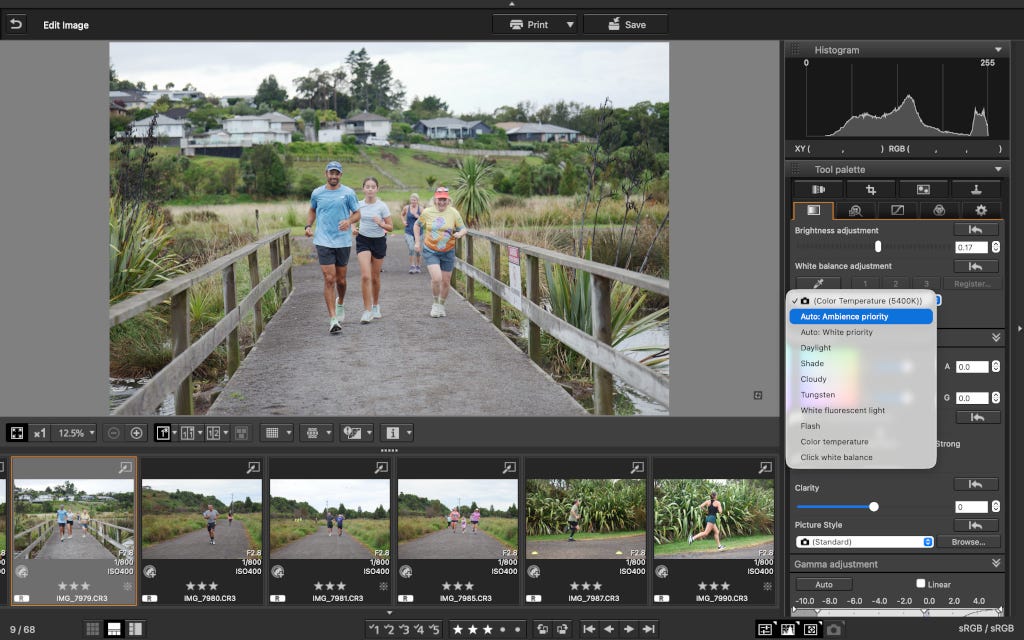Show the image info panel icon
This screenshot has height=640, width=1024.
[x=392, y=433]
